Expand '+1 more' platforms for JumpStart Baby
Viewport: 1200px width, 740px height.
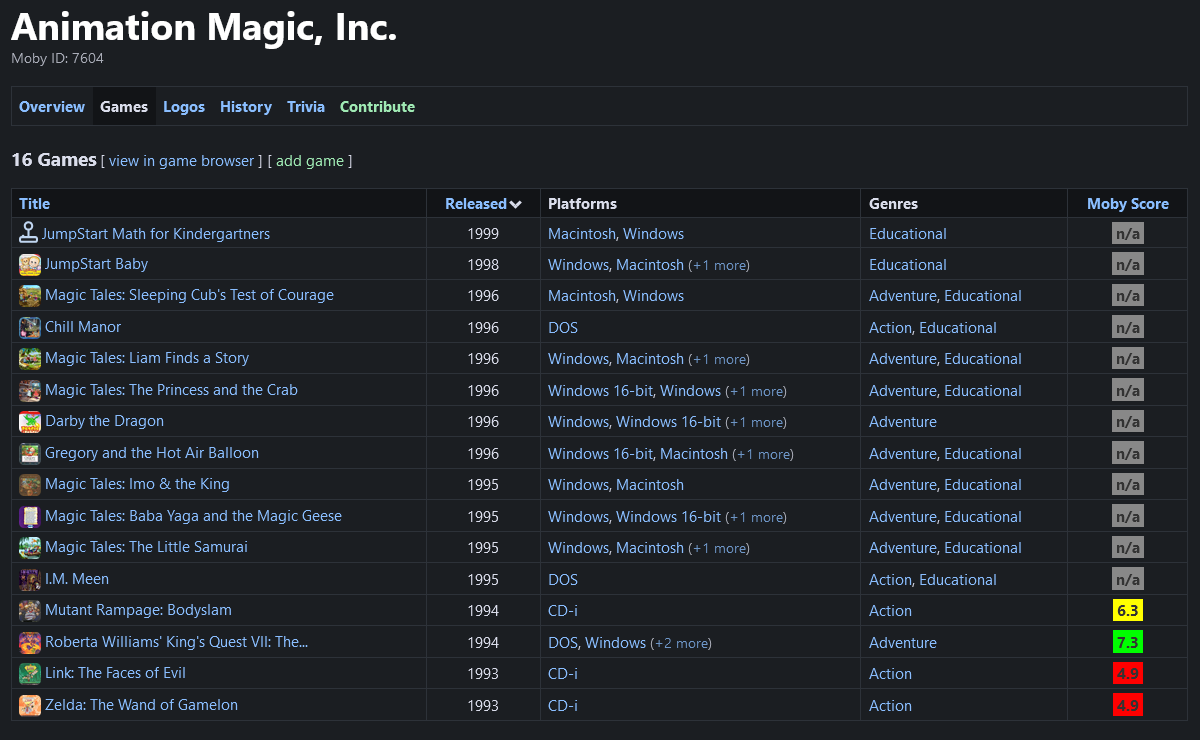tap(719, 265)
